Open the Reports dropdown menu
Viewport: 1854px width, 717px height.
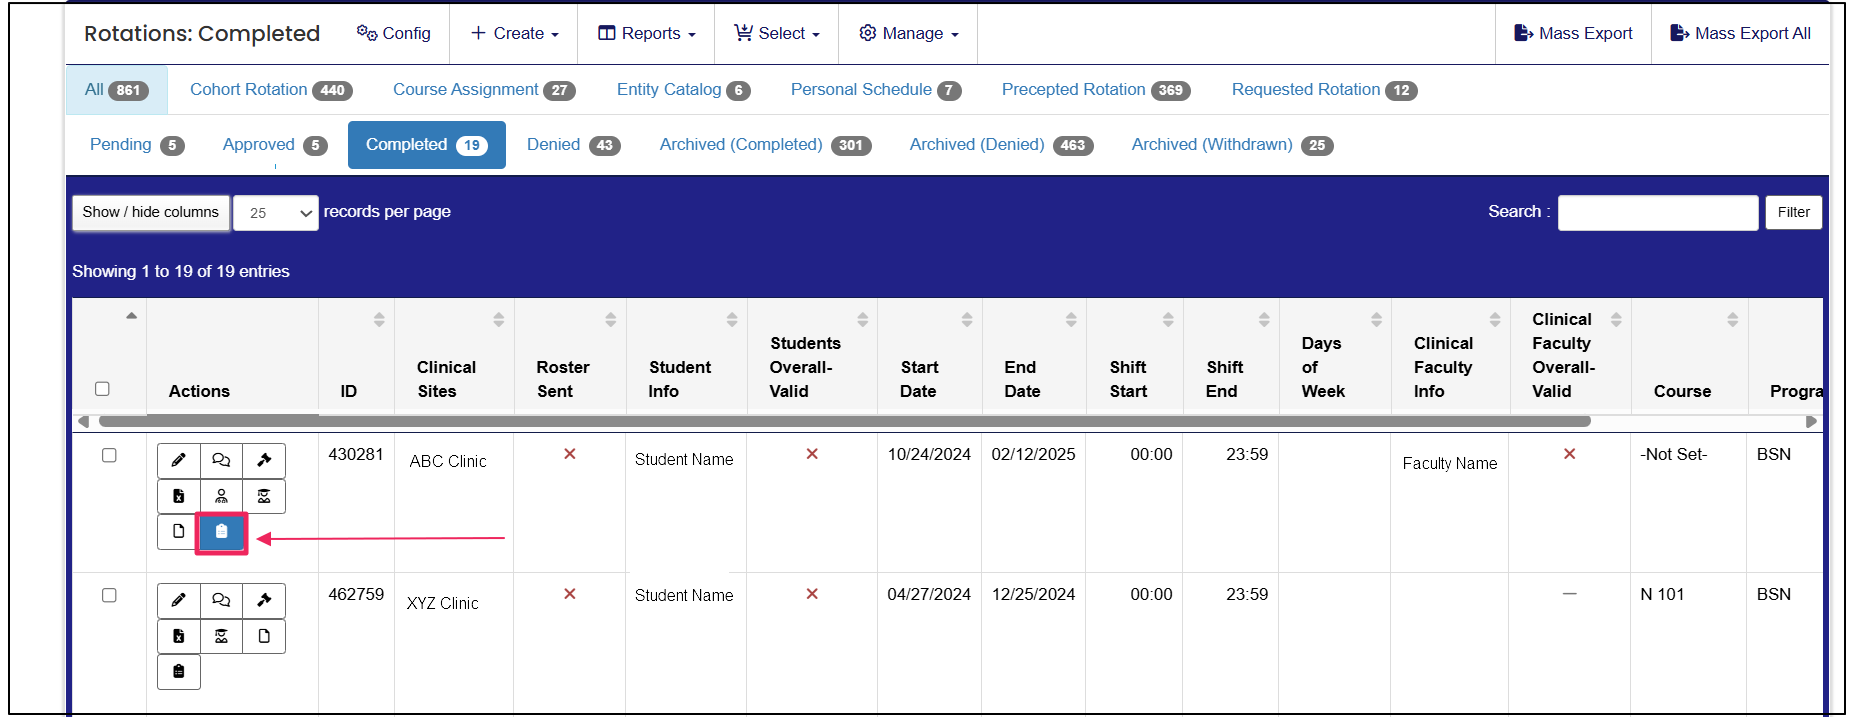click(x=646, y=33)
